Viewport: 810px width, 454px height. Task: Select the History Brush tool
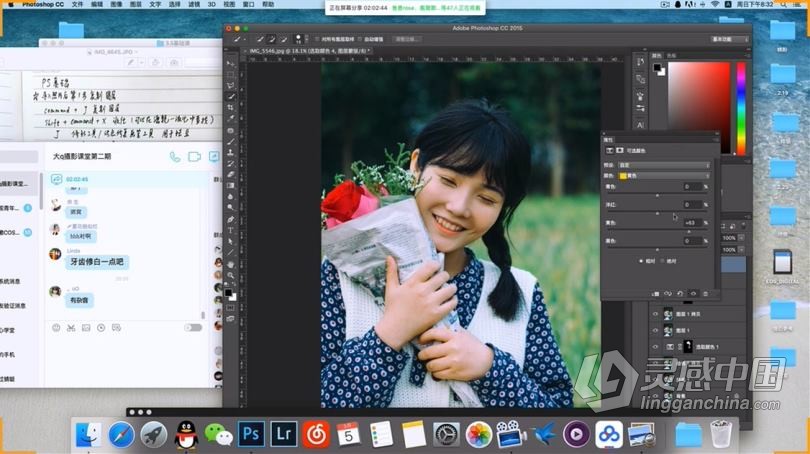pos(230,164)
